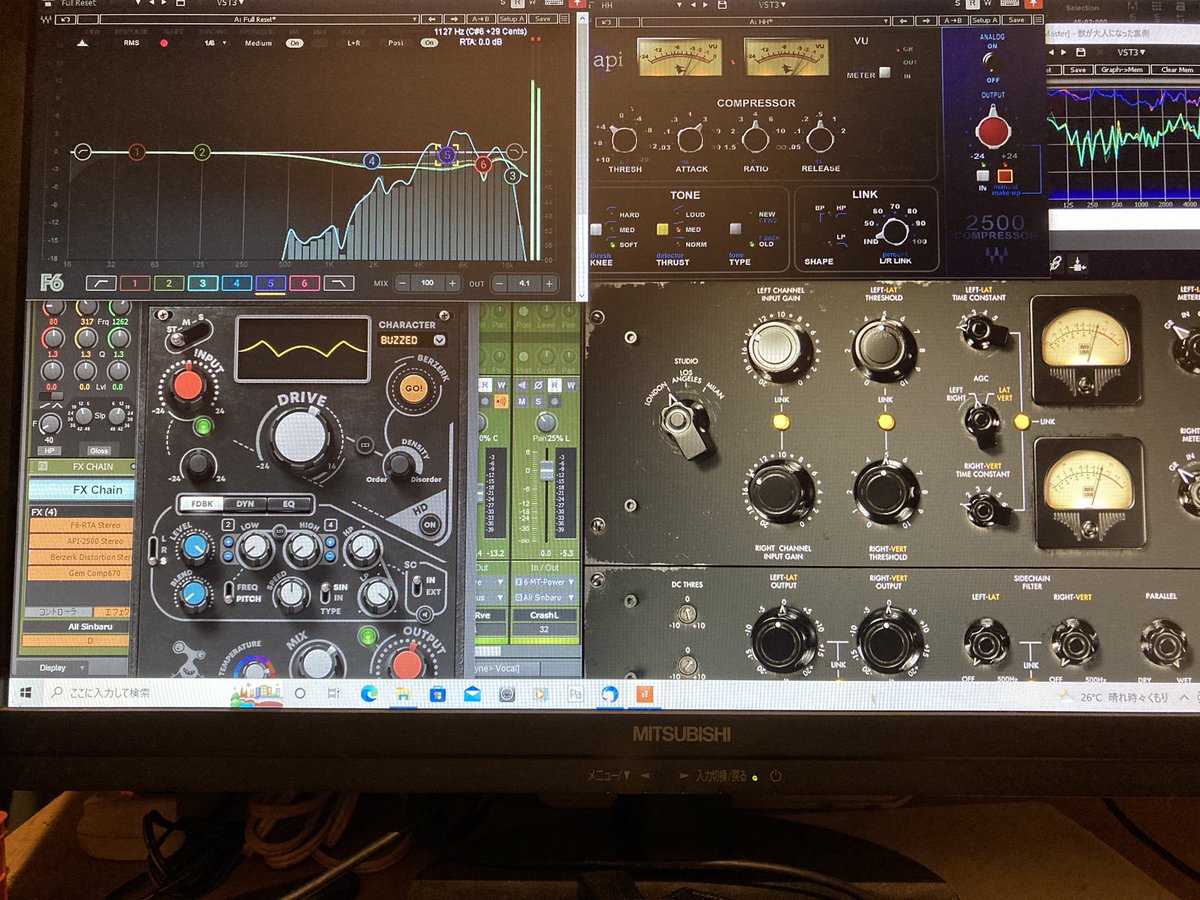The height and width of the screenshot is (900, 1200).
Task: Flip the FREQ/PITCH switch in Berzerk
Action: pyautogui.click(x=228, y=592)
